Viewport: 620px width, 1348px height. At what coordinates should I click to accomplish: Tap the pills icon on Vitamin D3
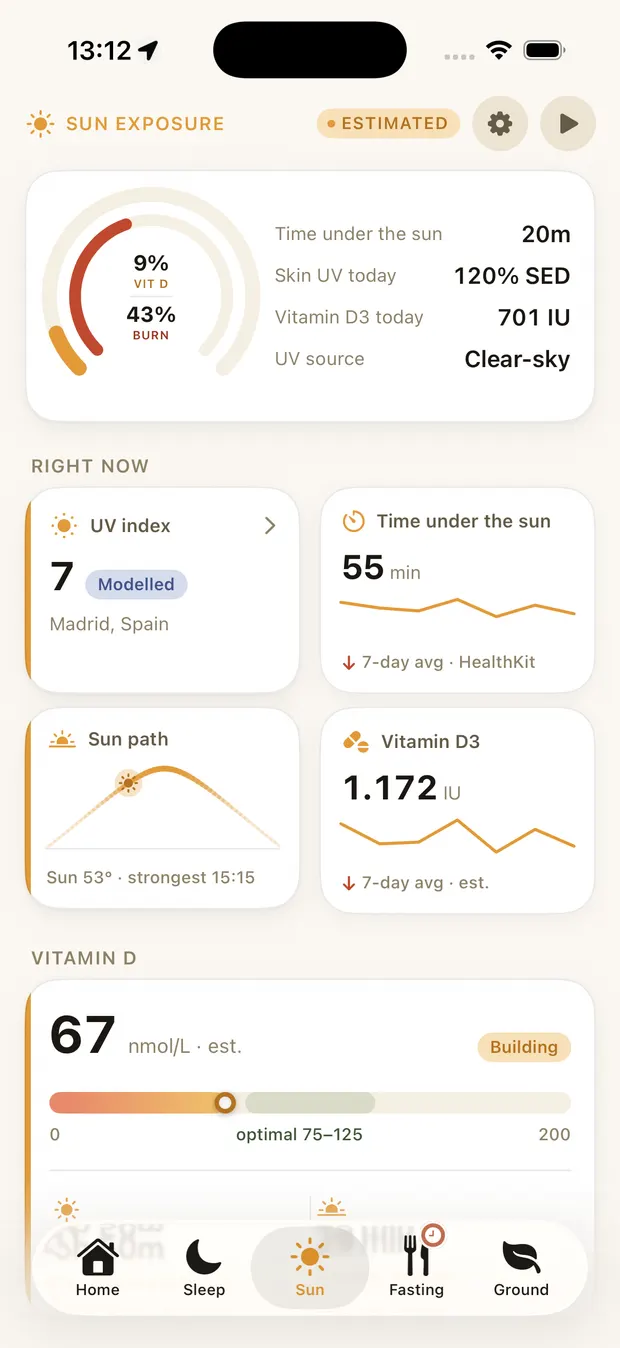pyautogui.click(x=355, y=742)
